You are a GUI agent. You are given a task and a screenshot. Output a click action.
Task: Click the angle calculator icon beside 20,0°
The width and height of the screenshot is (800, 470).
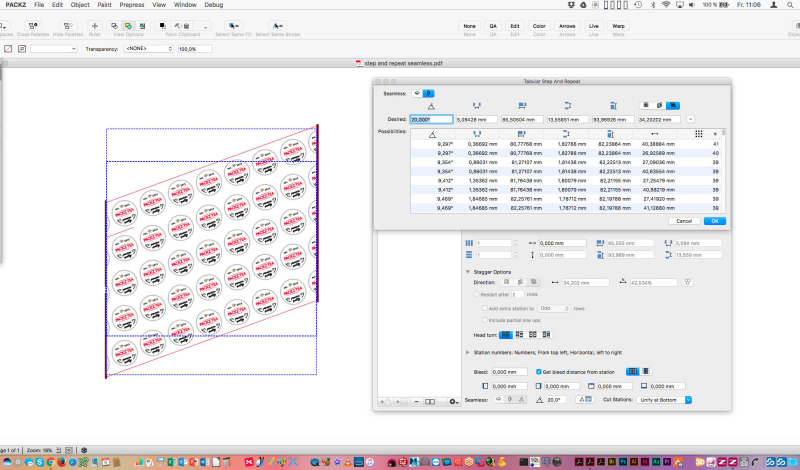point(584,400)
